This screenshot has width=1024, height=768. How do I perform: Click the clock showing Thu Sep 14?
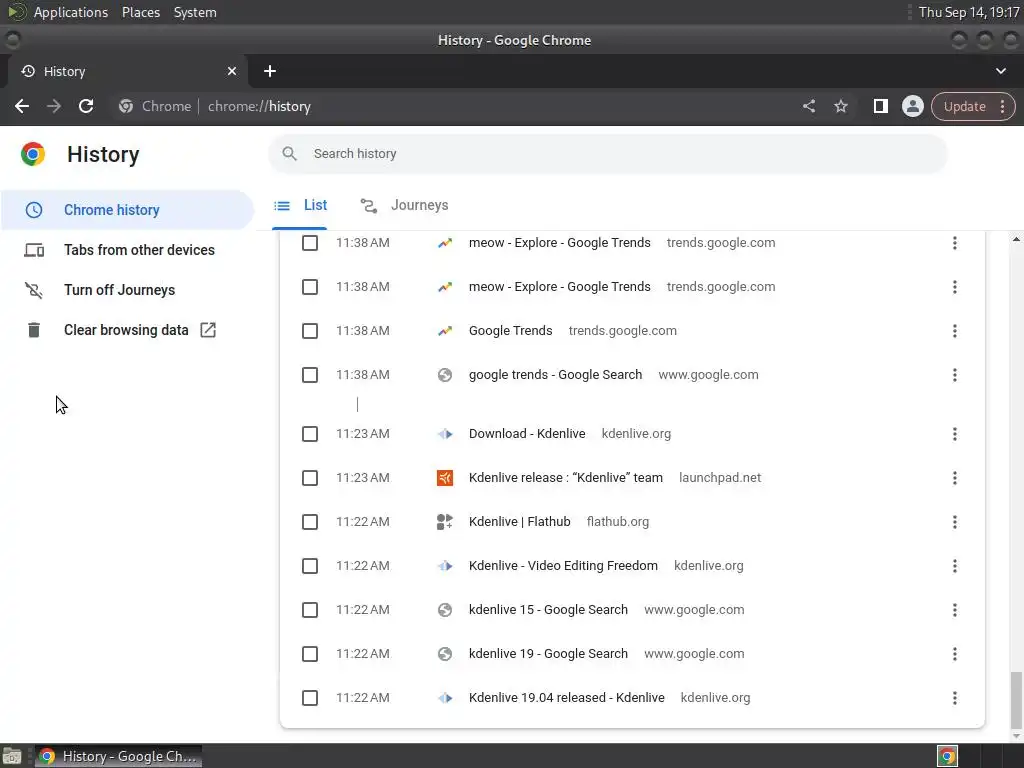[x=968, y=12]
